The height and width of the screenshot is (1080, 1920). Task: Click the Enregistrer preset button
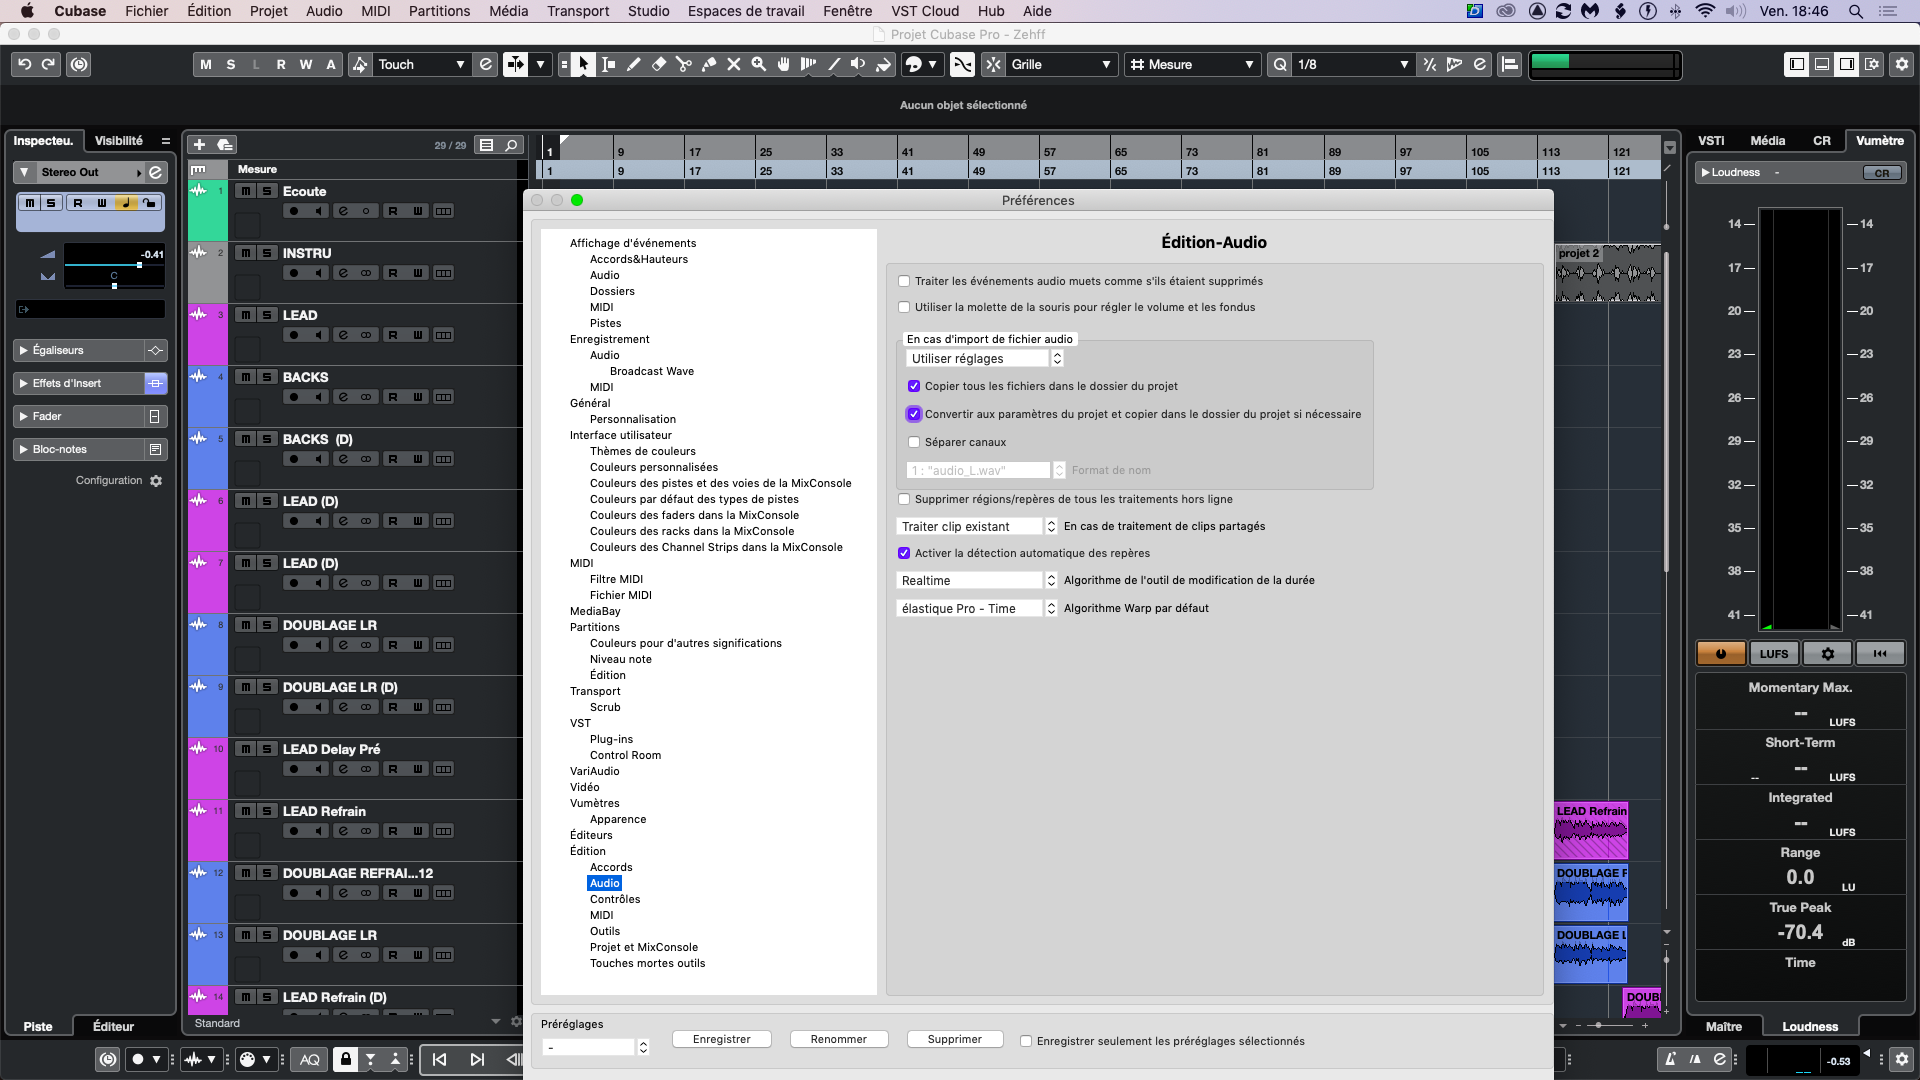721,1039
